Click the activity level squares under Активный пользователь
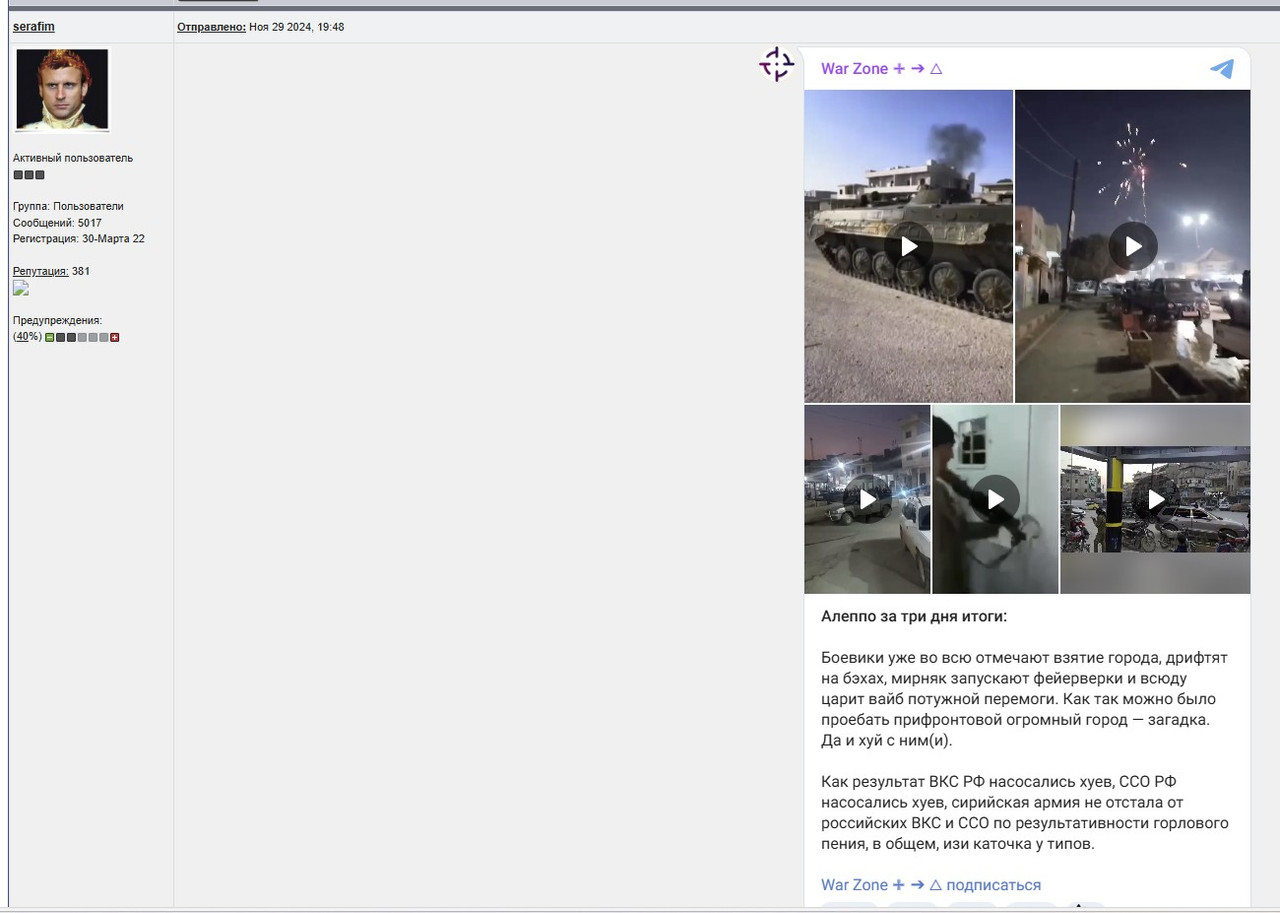This screenshot has width=1280, height=913. pyautogui.click(x=28, y=174)
